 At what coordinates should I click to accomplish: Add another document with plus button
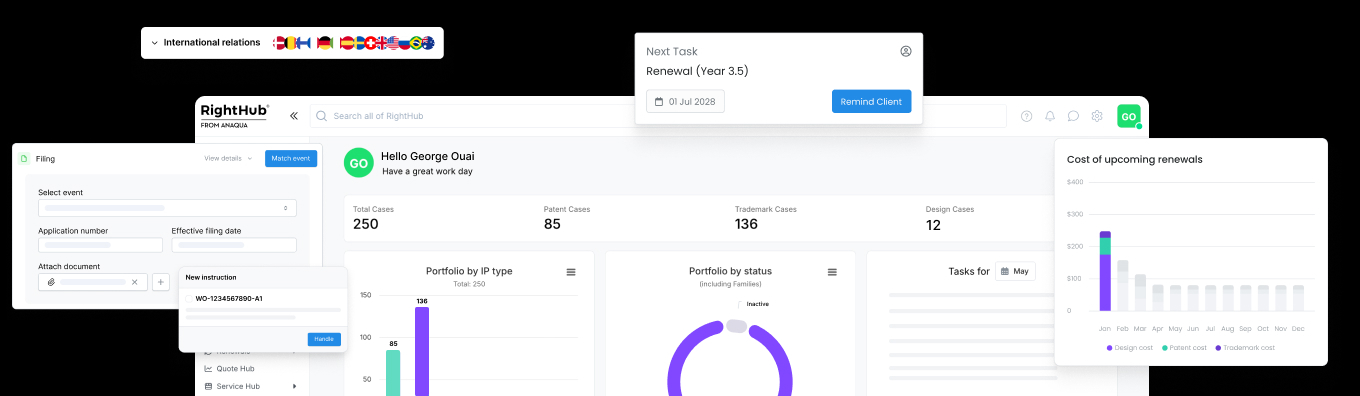[x=160, y=282]
